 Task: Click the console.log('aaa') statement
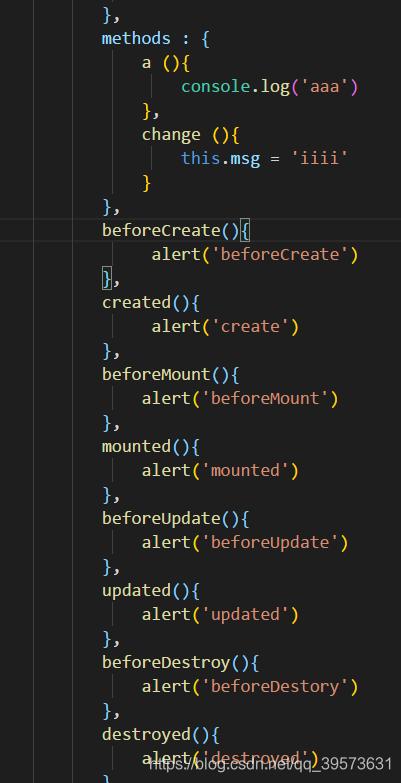(x=270, y=87)
